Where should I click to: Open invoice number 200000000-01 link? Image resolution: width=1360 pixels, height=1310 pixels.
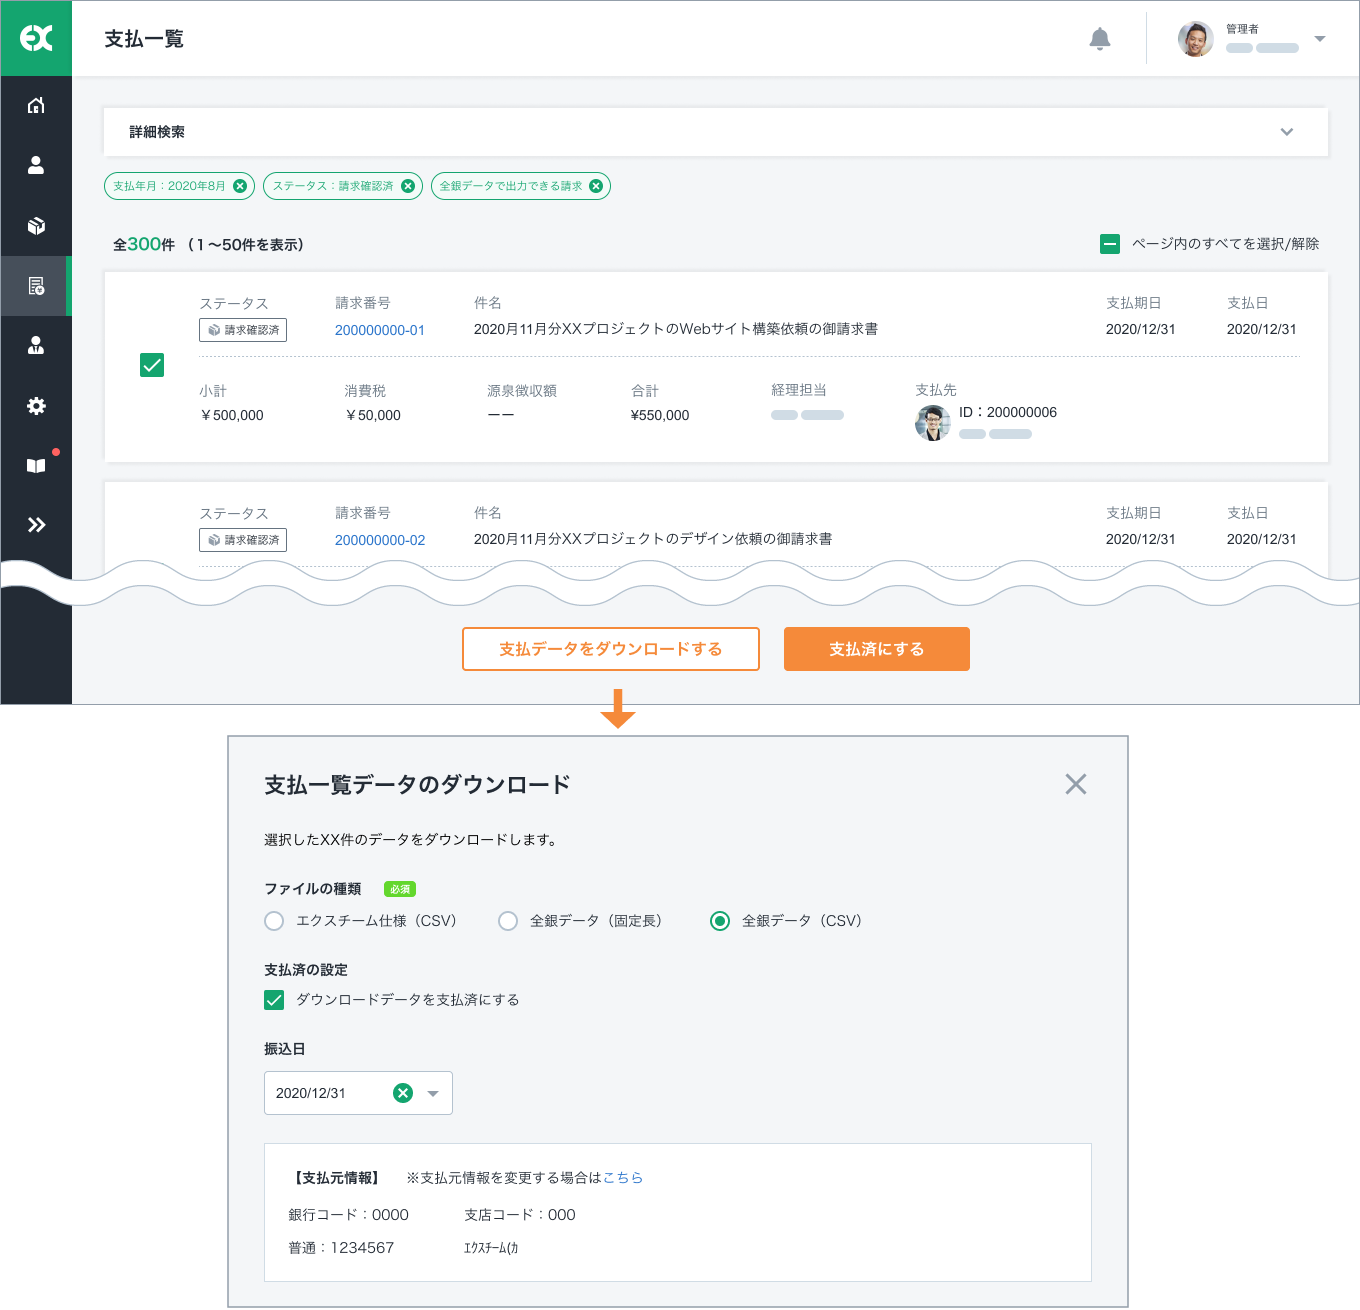pos(380,330)
